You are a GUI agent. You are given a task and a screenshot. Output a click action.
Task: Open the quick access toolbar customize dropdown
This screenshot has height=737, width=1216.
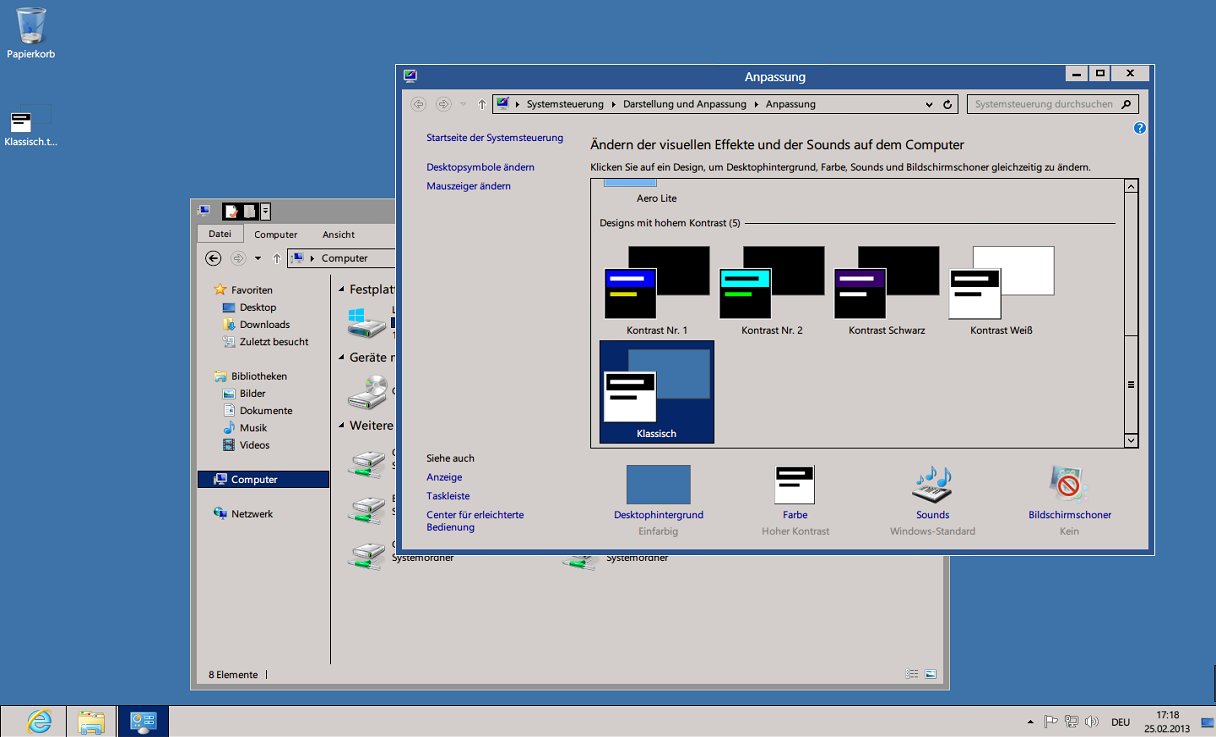click(x=265, y=211)
